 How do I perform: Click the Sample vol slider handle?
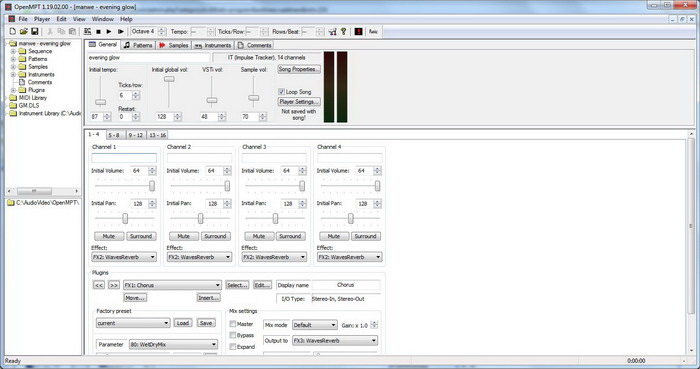point(254,98)
